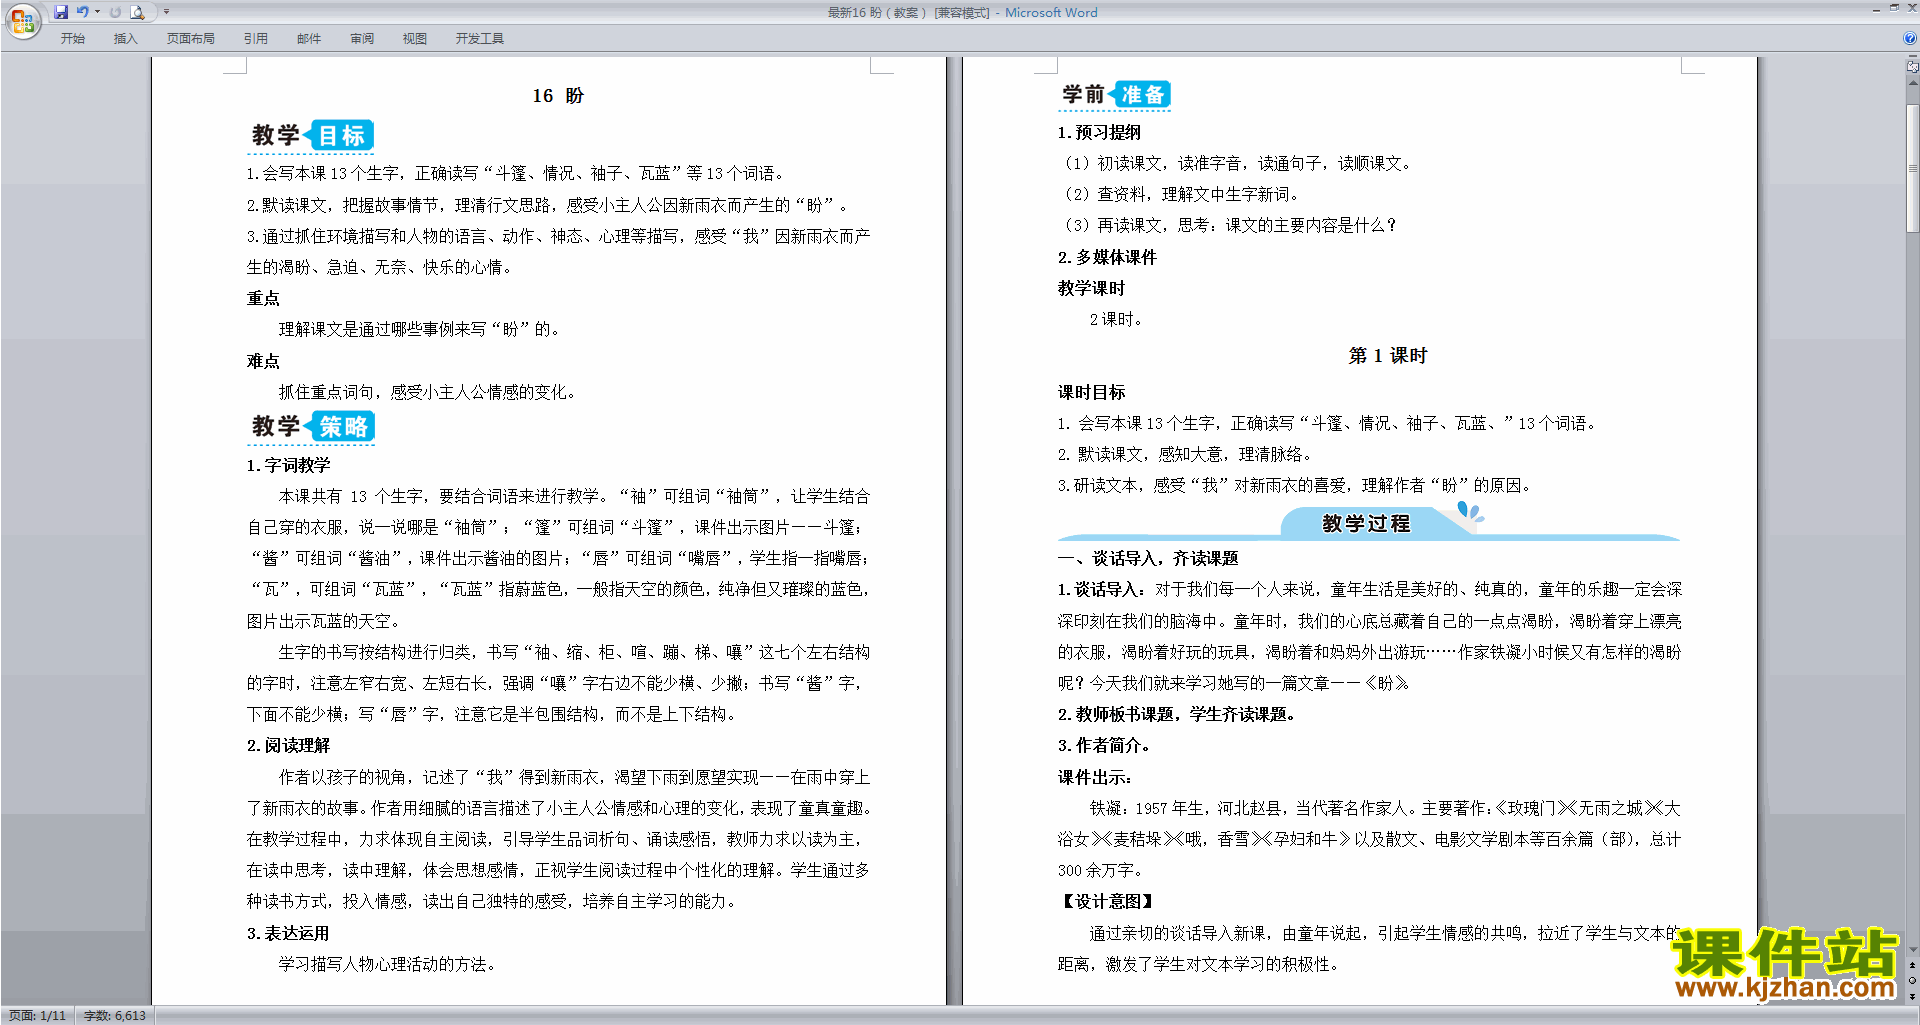1920x1025 pixels.
Task: Click the 2.阅读理解 subheading
Action: 288,746
